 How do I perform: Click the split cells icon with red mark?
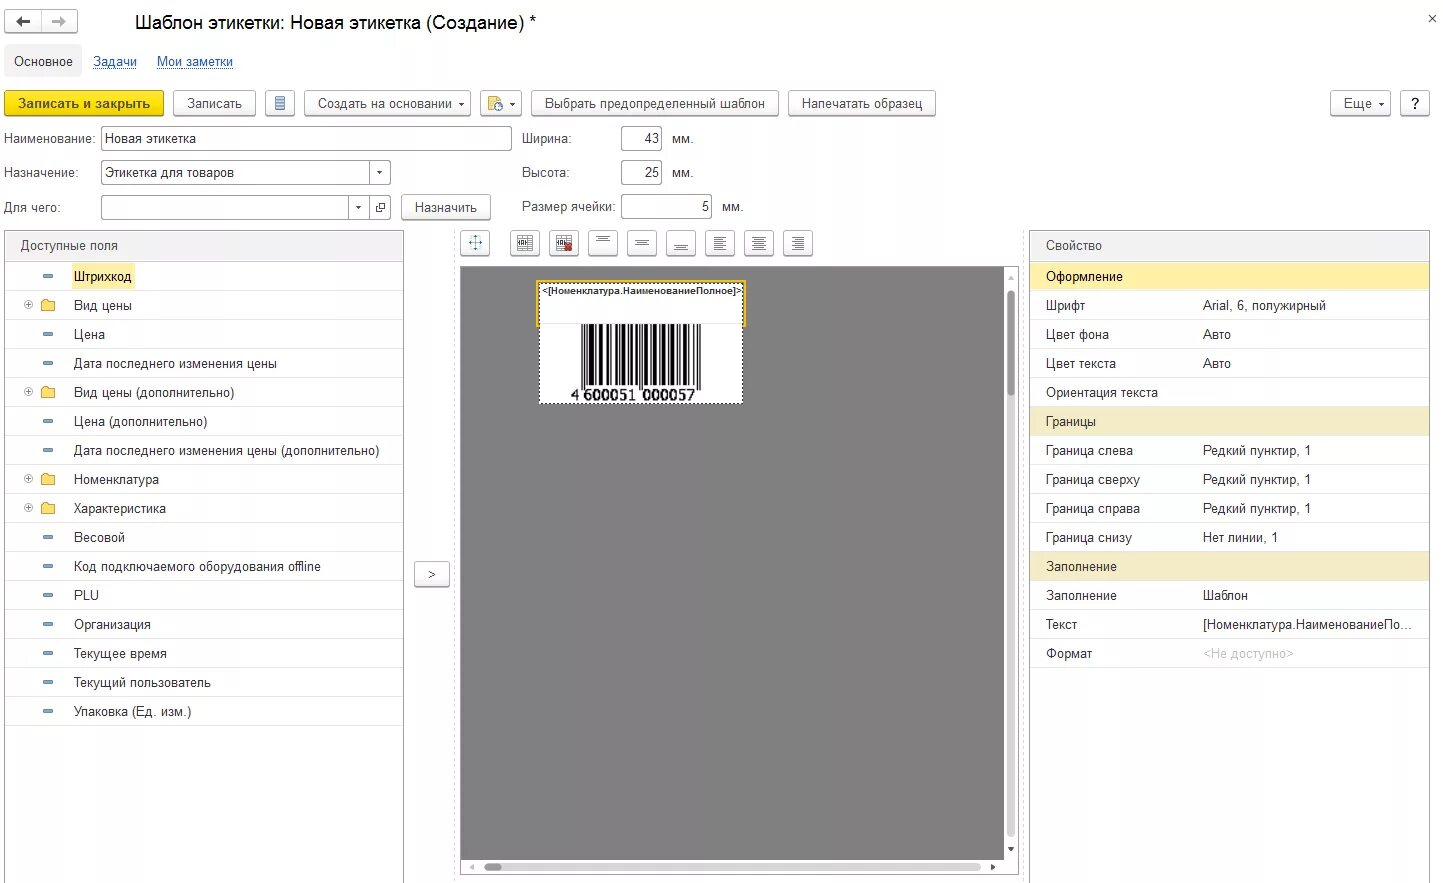point(564,243)
